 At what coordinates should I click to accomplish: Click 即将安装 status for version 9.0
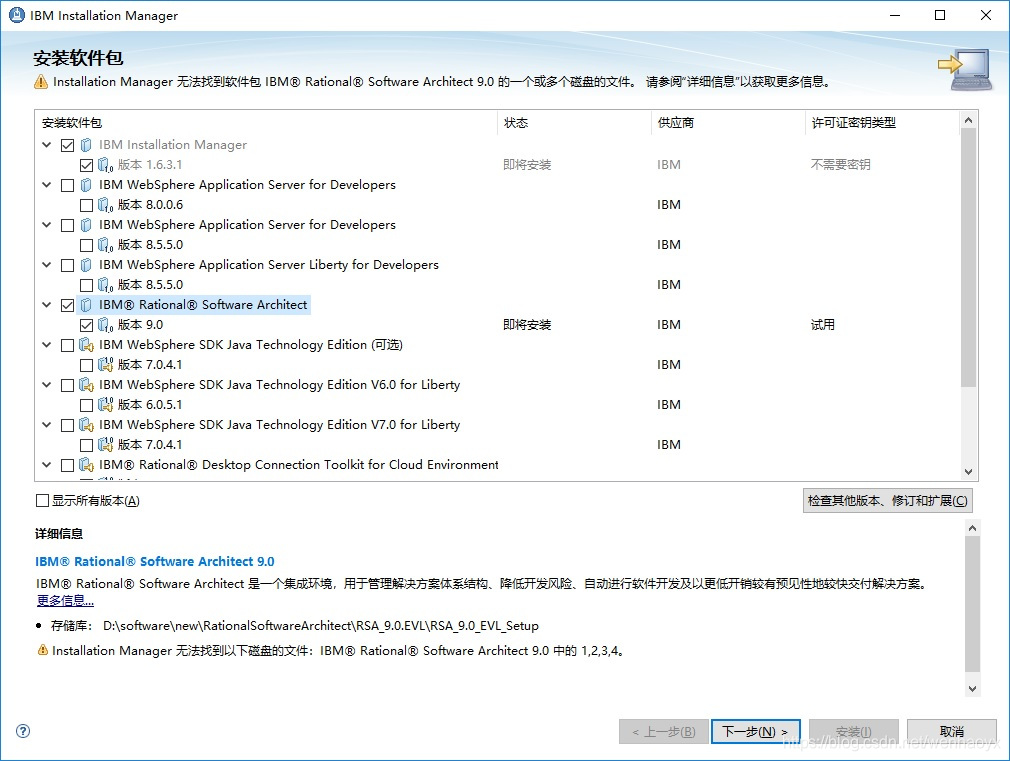click(x=527, y=325)
